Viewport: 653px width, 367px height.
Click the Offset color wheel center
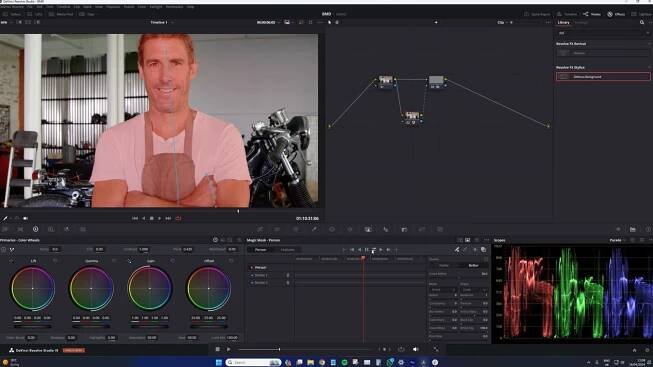(209, 288)
